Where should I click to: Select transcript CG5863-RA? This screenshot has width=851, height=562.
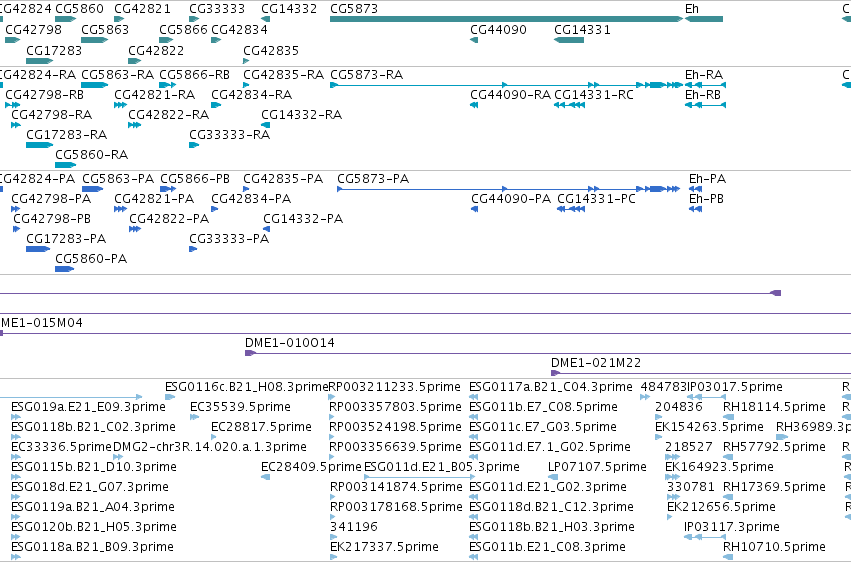117,74
